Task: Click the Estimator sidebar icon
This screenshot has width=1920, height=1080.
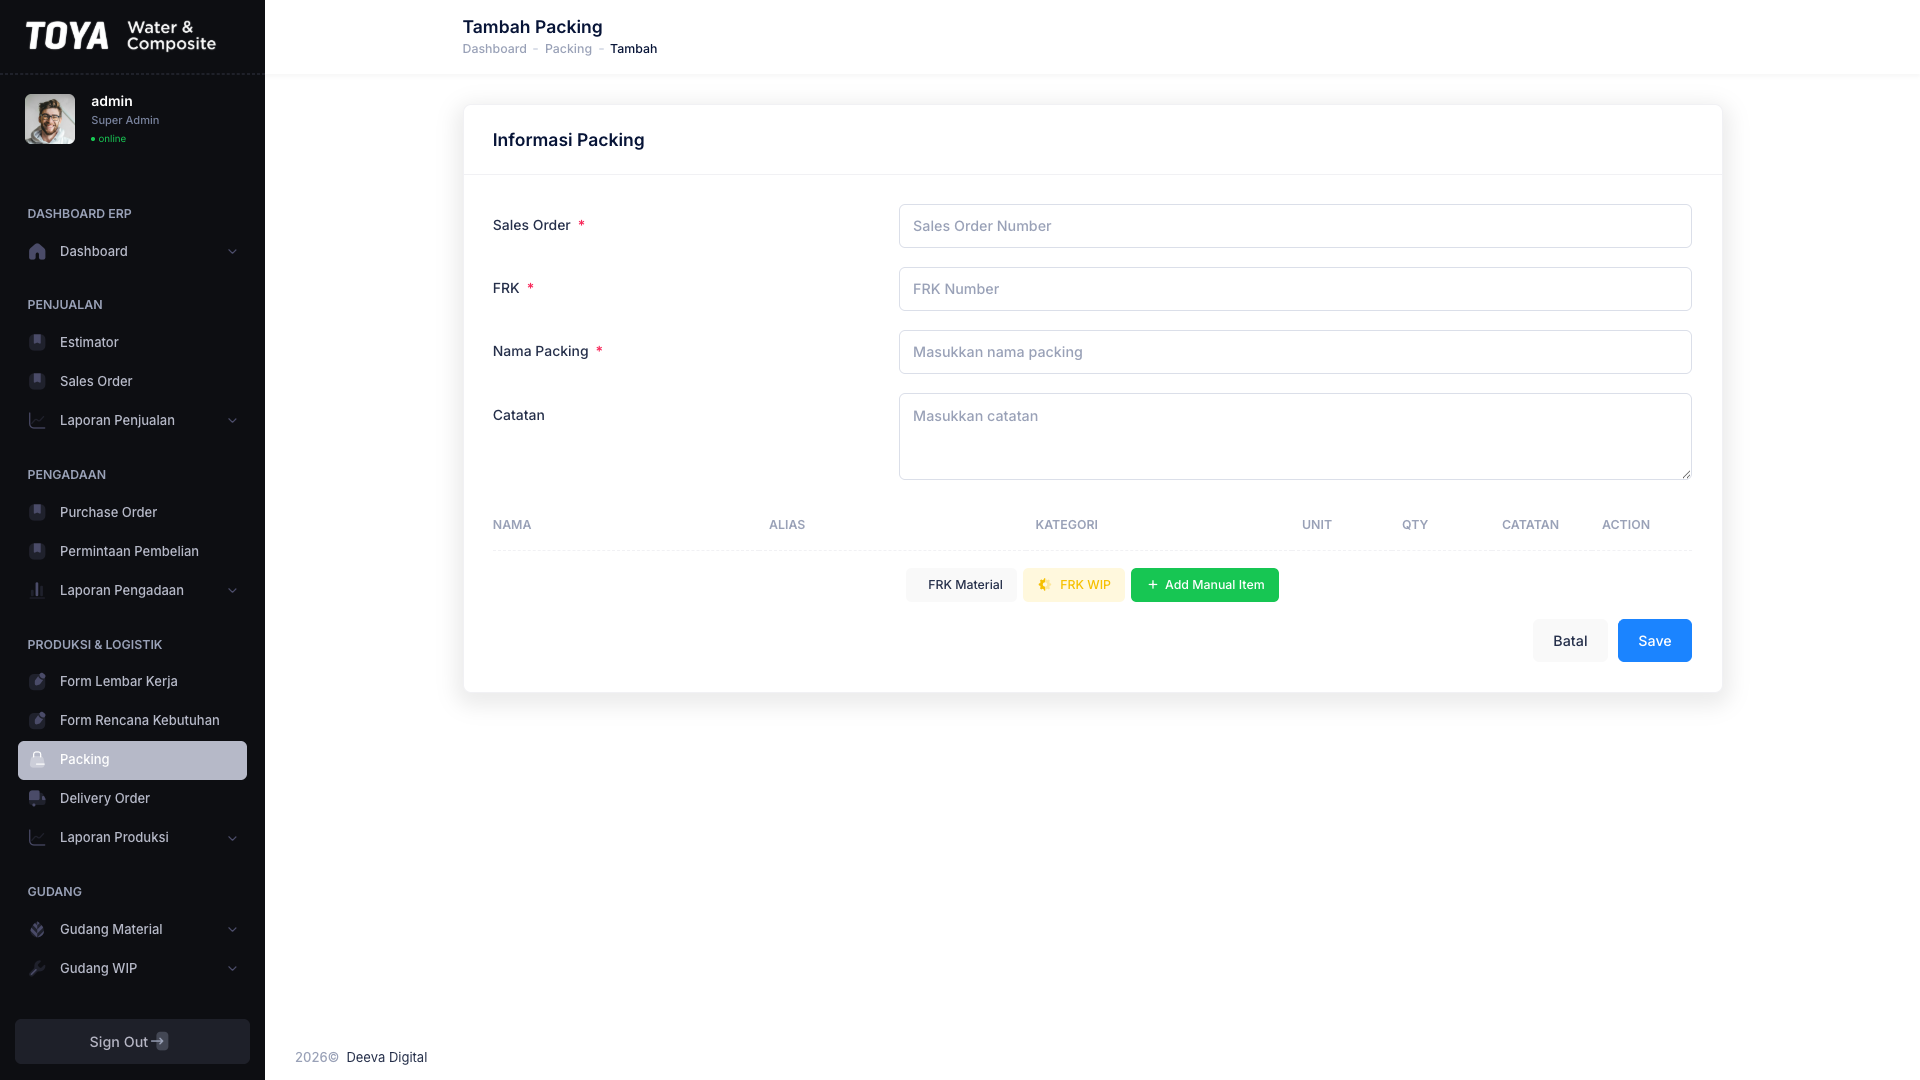Action: (x=37, y=343)
